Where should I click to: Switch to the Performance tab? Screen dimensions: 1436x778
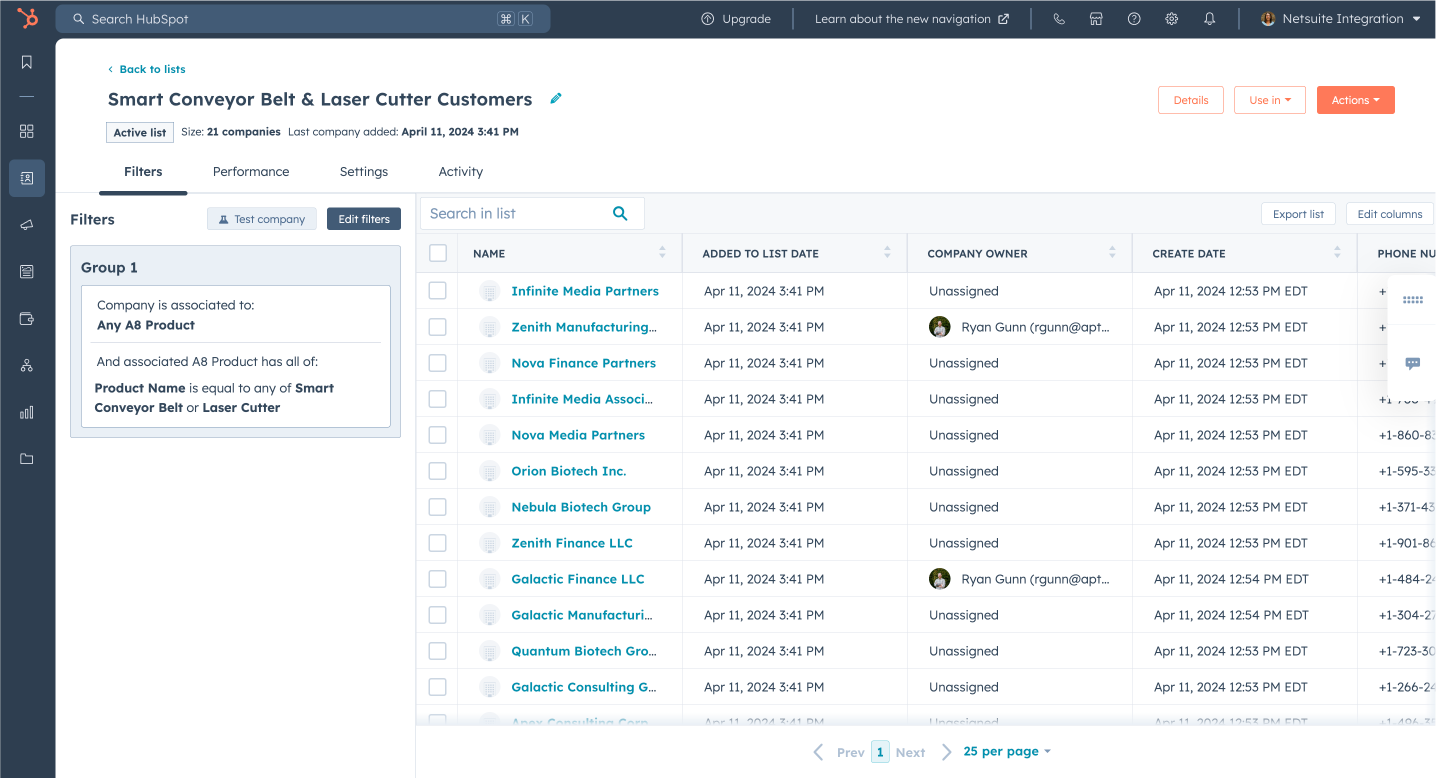251,172
